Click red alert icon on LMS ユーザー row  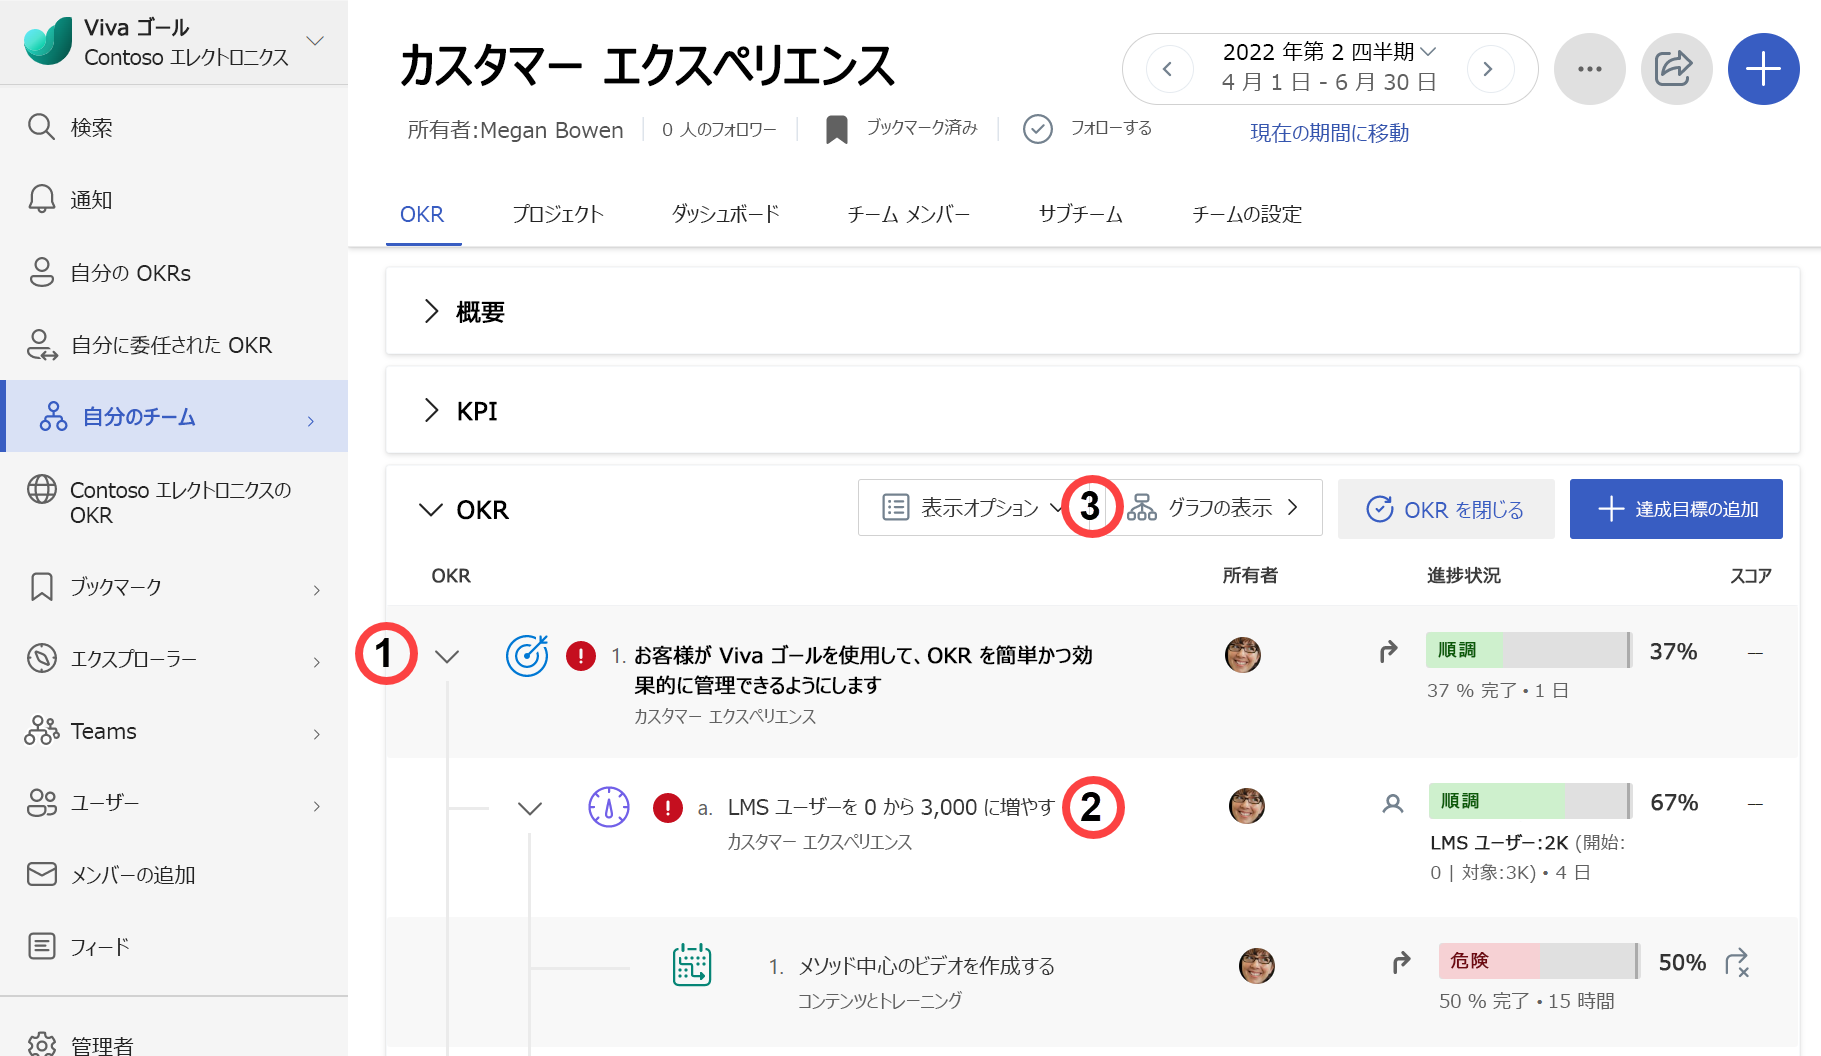[667, 807]
